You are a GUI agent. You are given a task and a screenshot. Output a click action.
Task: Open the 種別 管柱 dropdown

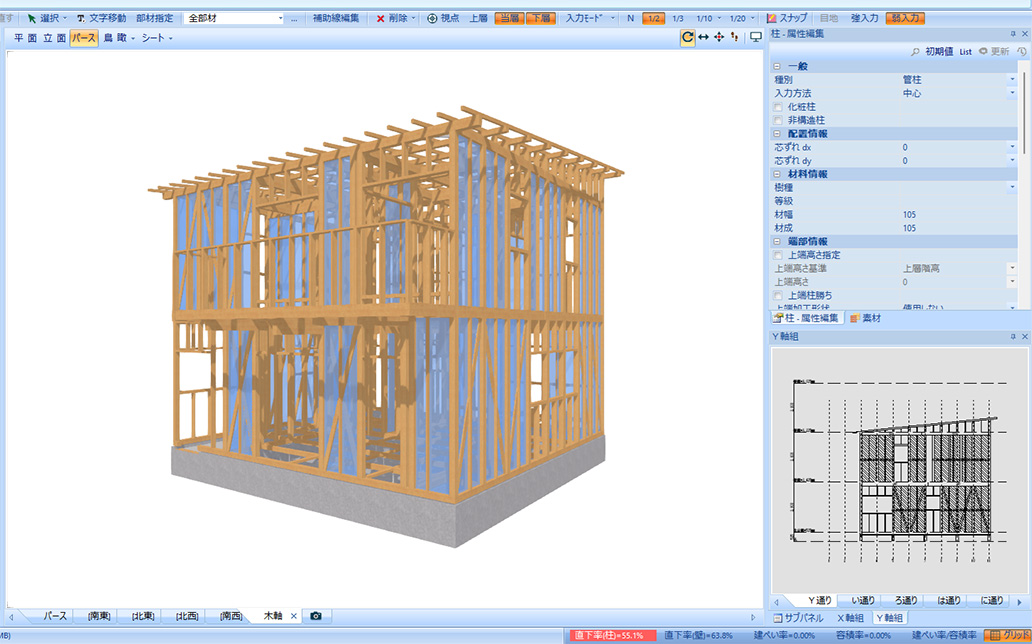1012,80
